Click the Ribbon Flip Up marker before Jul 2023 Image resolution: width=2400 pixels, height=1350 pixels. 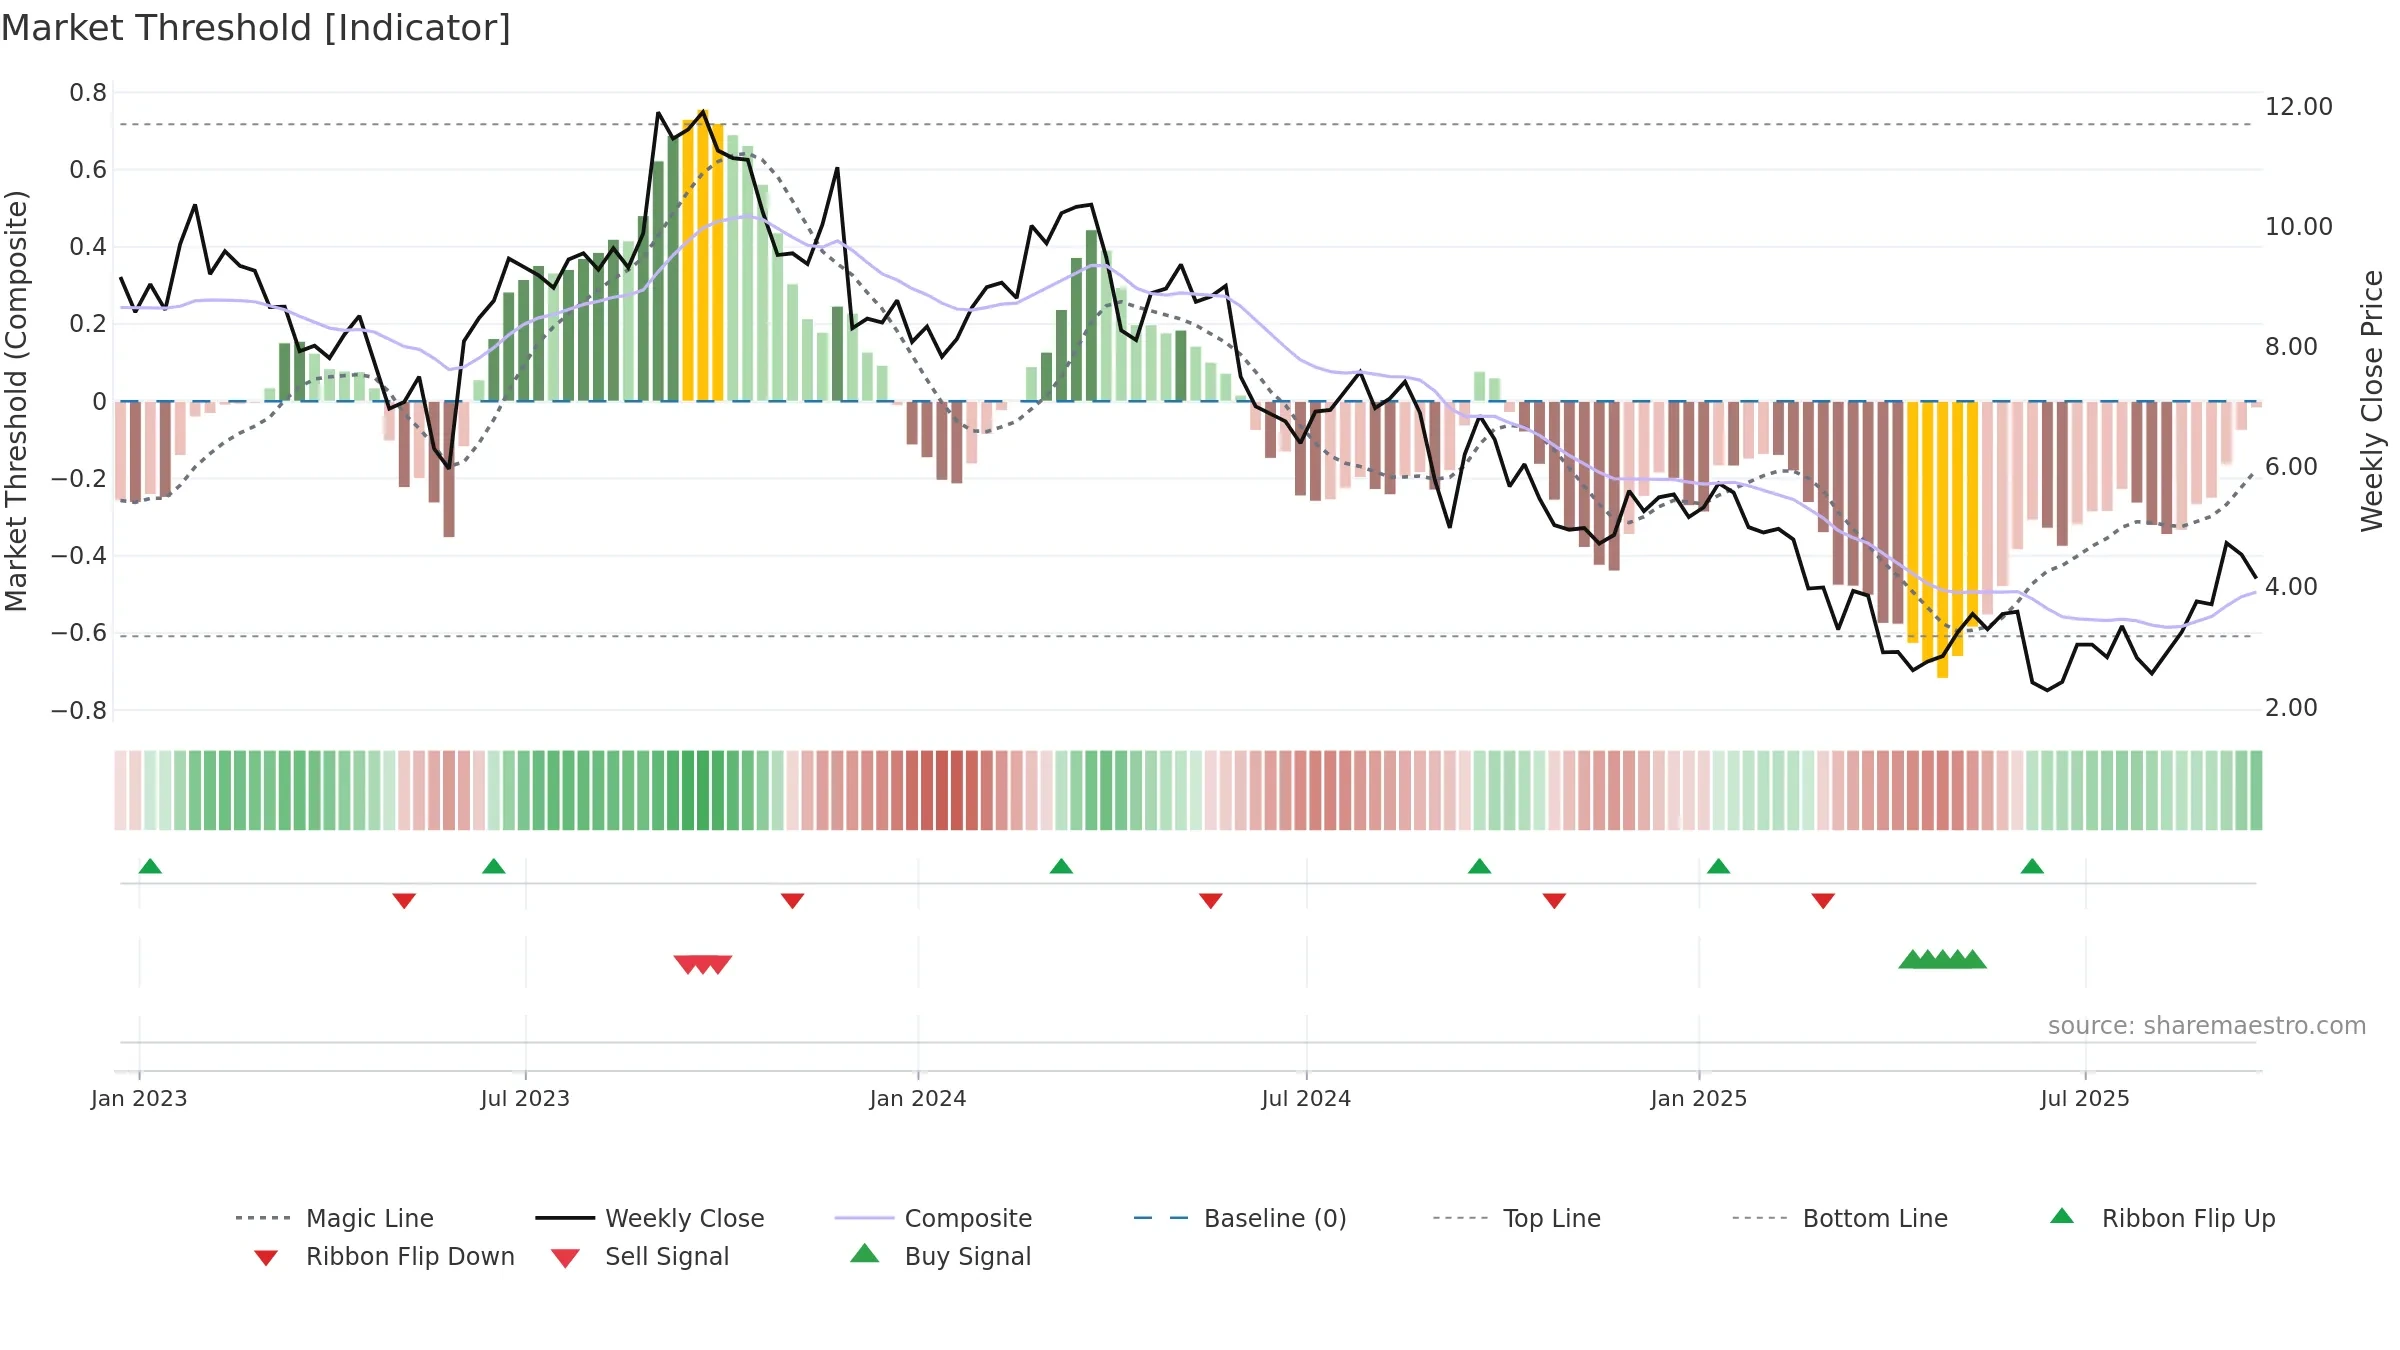[x=494, y=866]
